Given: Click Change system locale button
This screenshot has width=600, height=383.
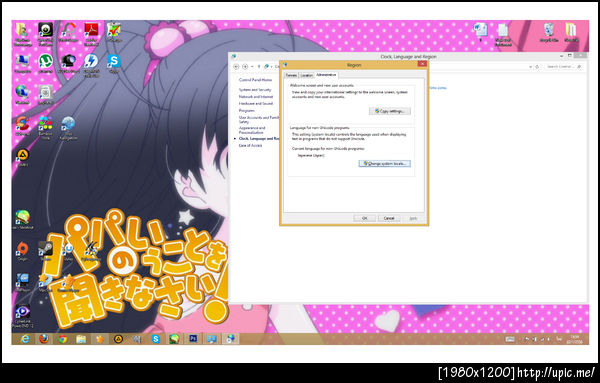Looking at the screenshot, I should (385, 163).
